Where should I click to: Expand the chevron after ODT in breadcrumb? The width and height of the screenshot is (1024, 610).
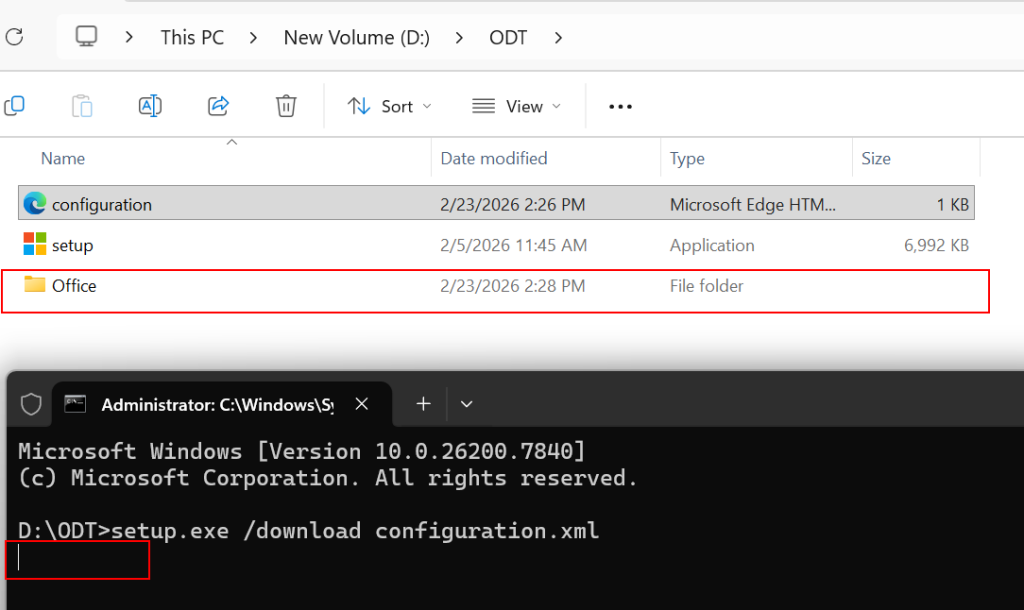pos(558,38)
